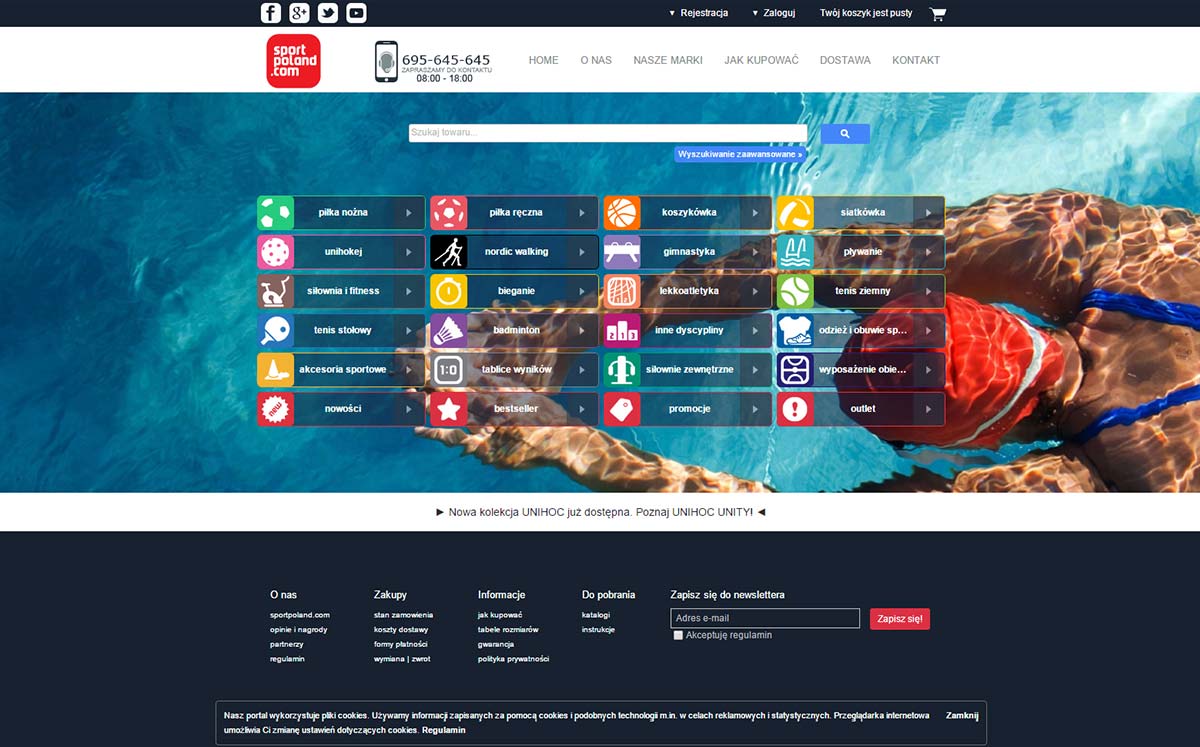The image size is (1200, 747).
Task: Click the magnifier search button
Action: [845, 134]
